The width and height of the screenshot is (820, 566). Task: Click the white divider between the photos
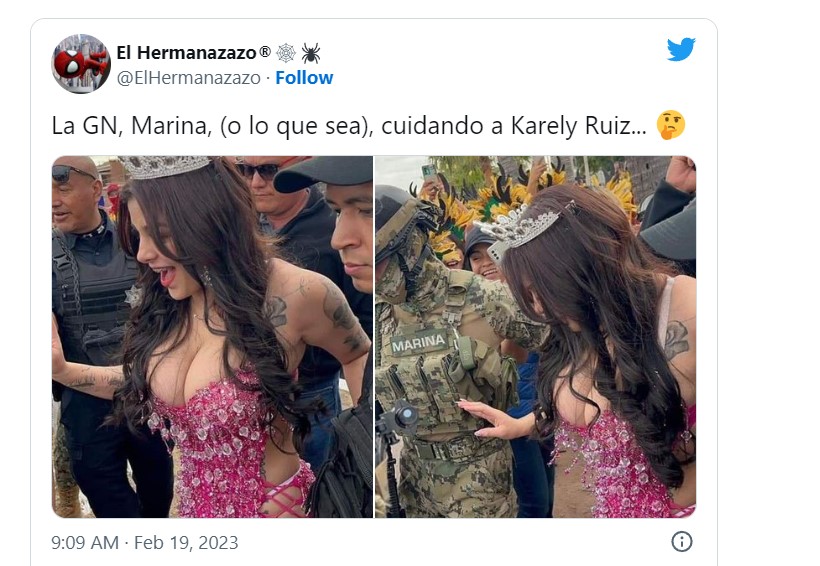[x=374, y=337]
